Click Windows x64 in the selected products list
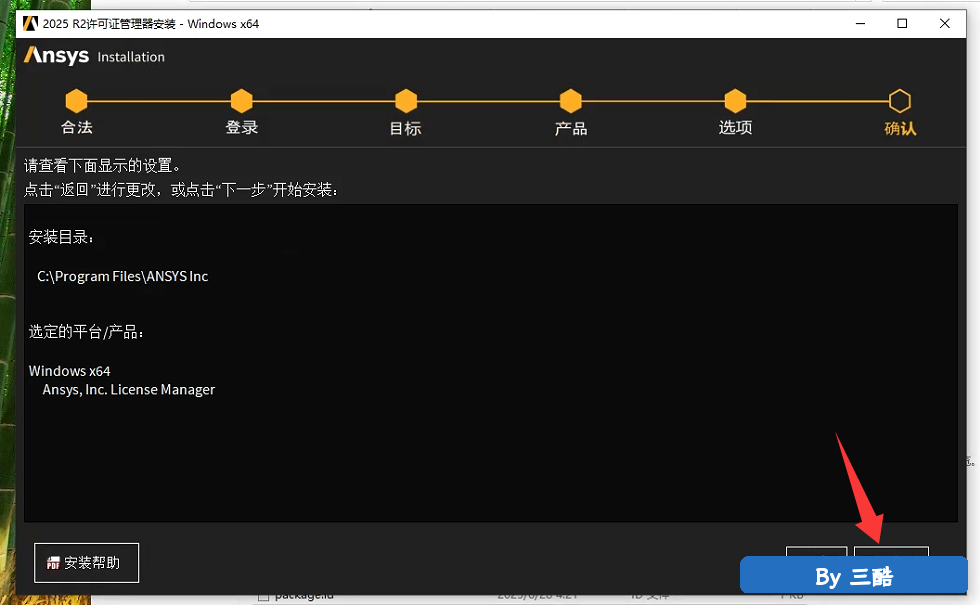 coord(69,371)
